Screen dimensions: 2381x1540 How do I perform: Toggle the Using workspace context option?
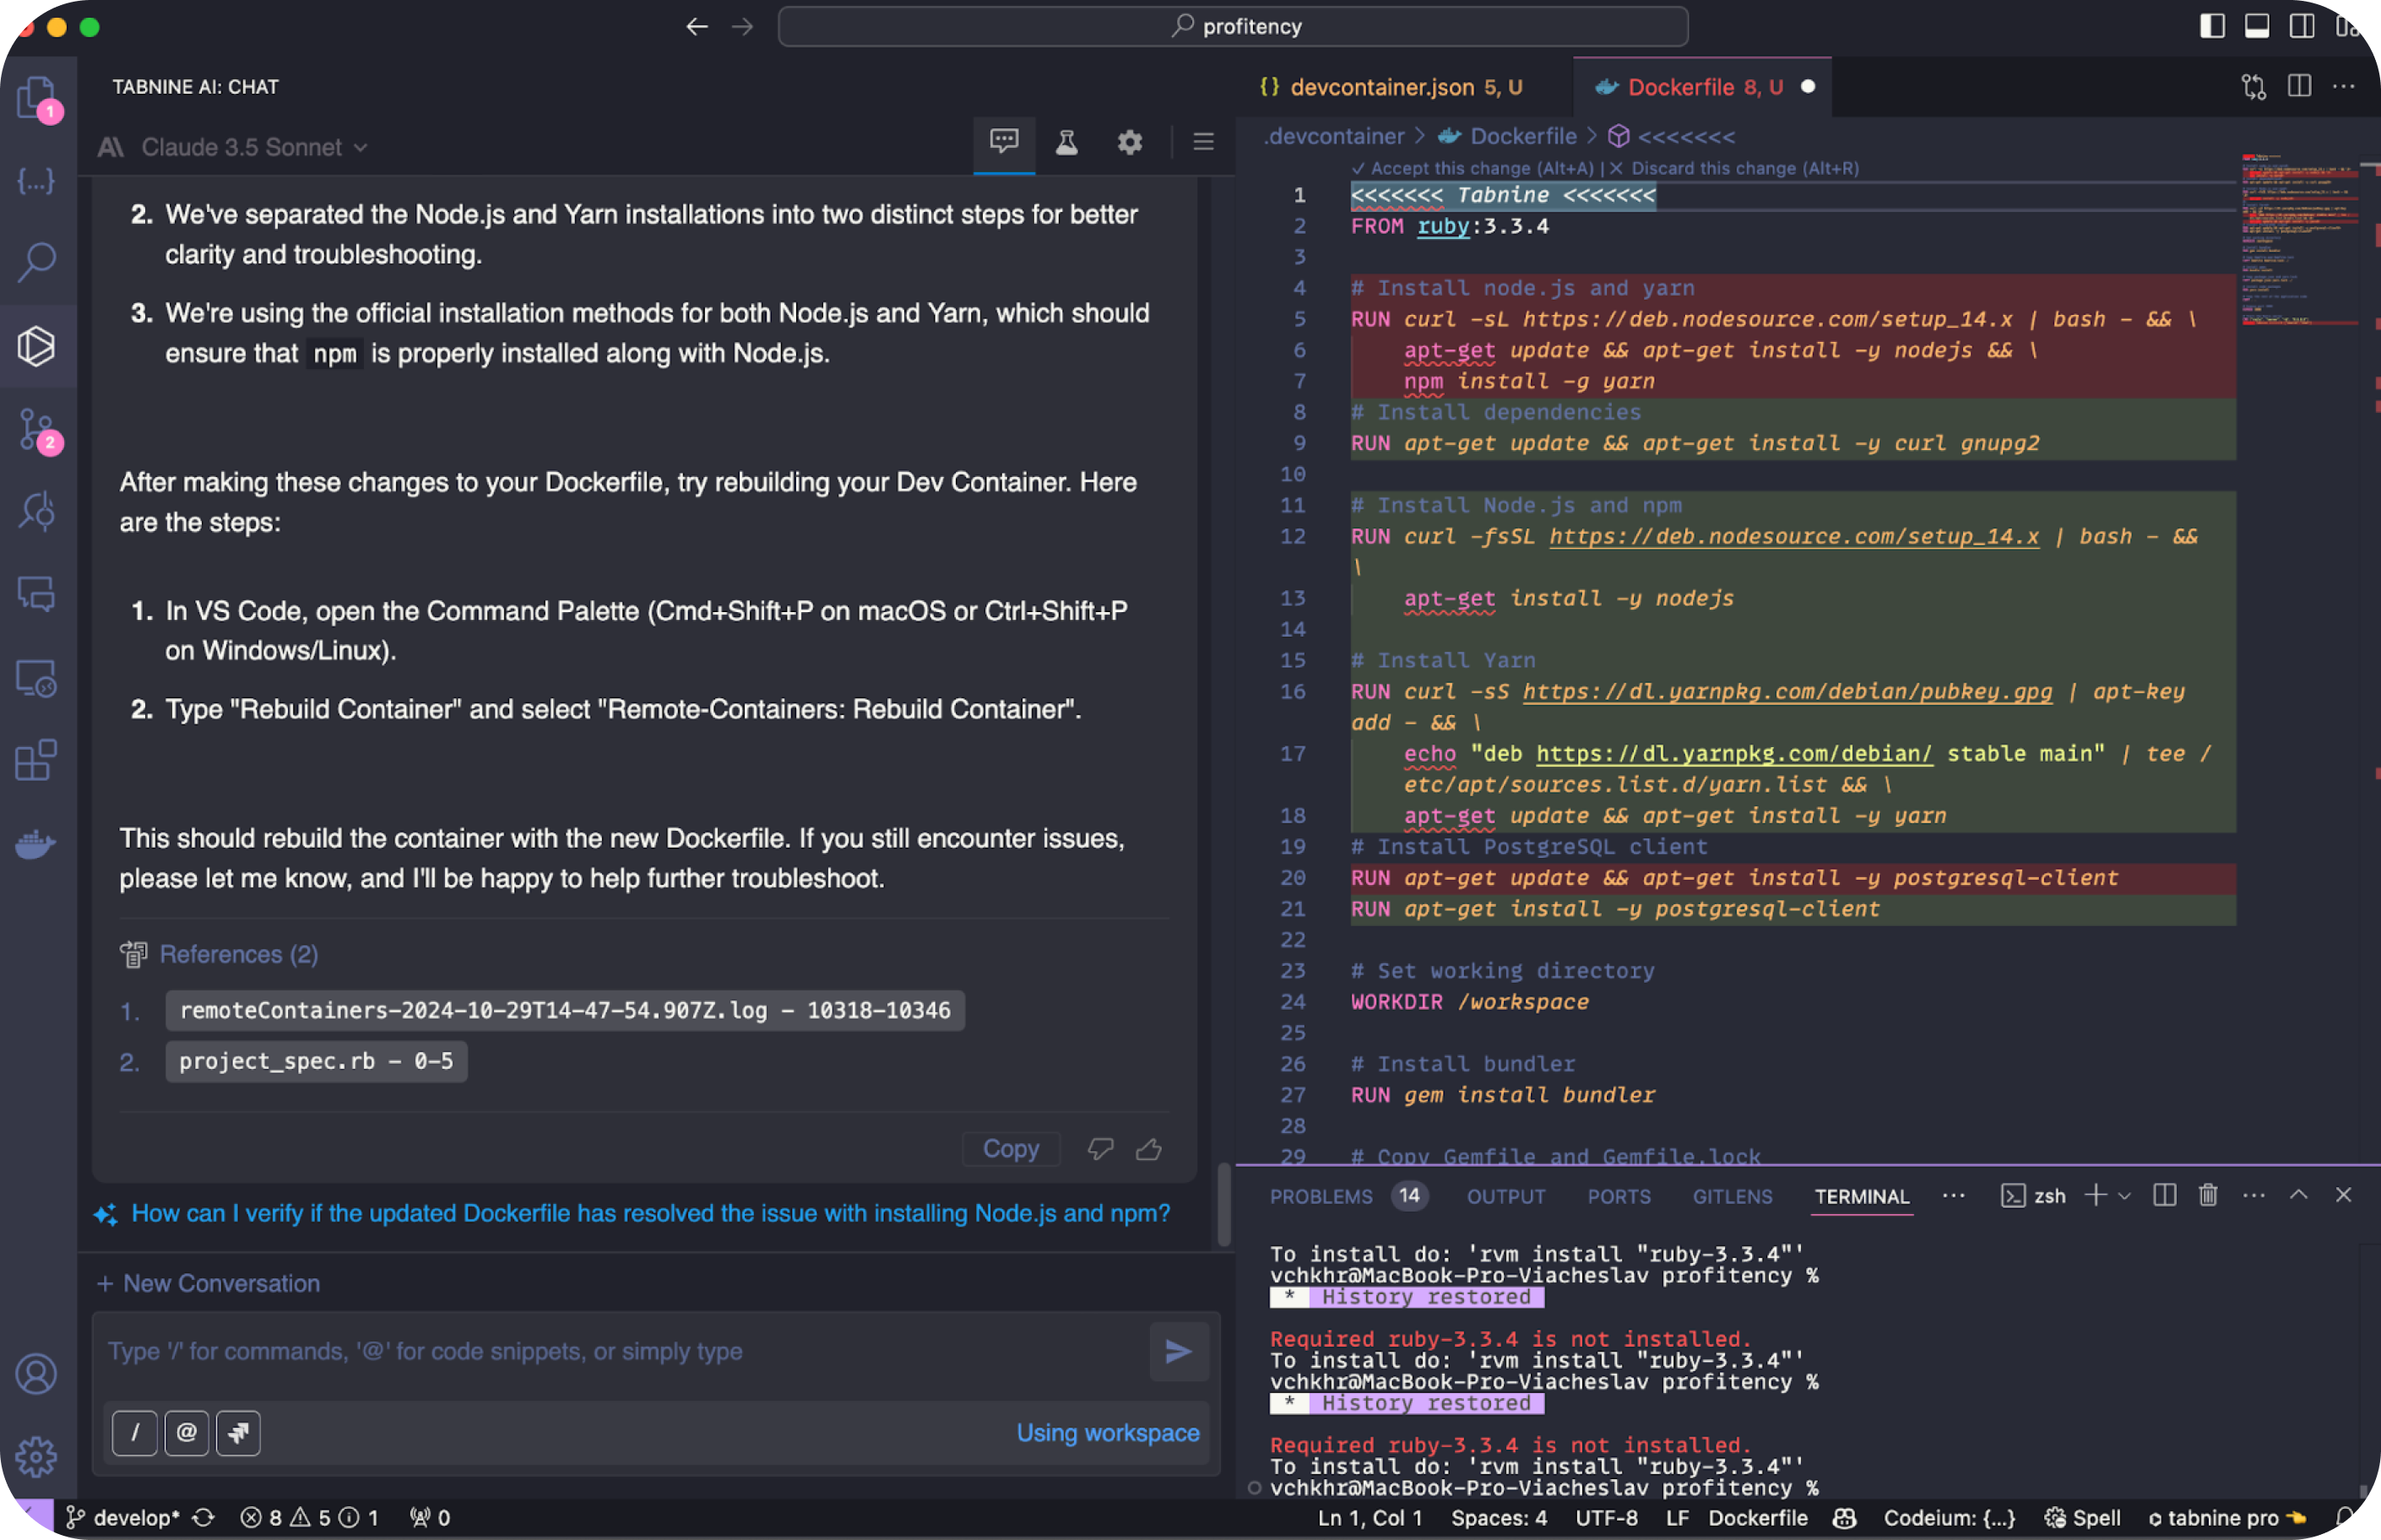pyautogui.click(x=1107, y=1433)
